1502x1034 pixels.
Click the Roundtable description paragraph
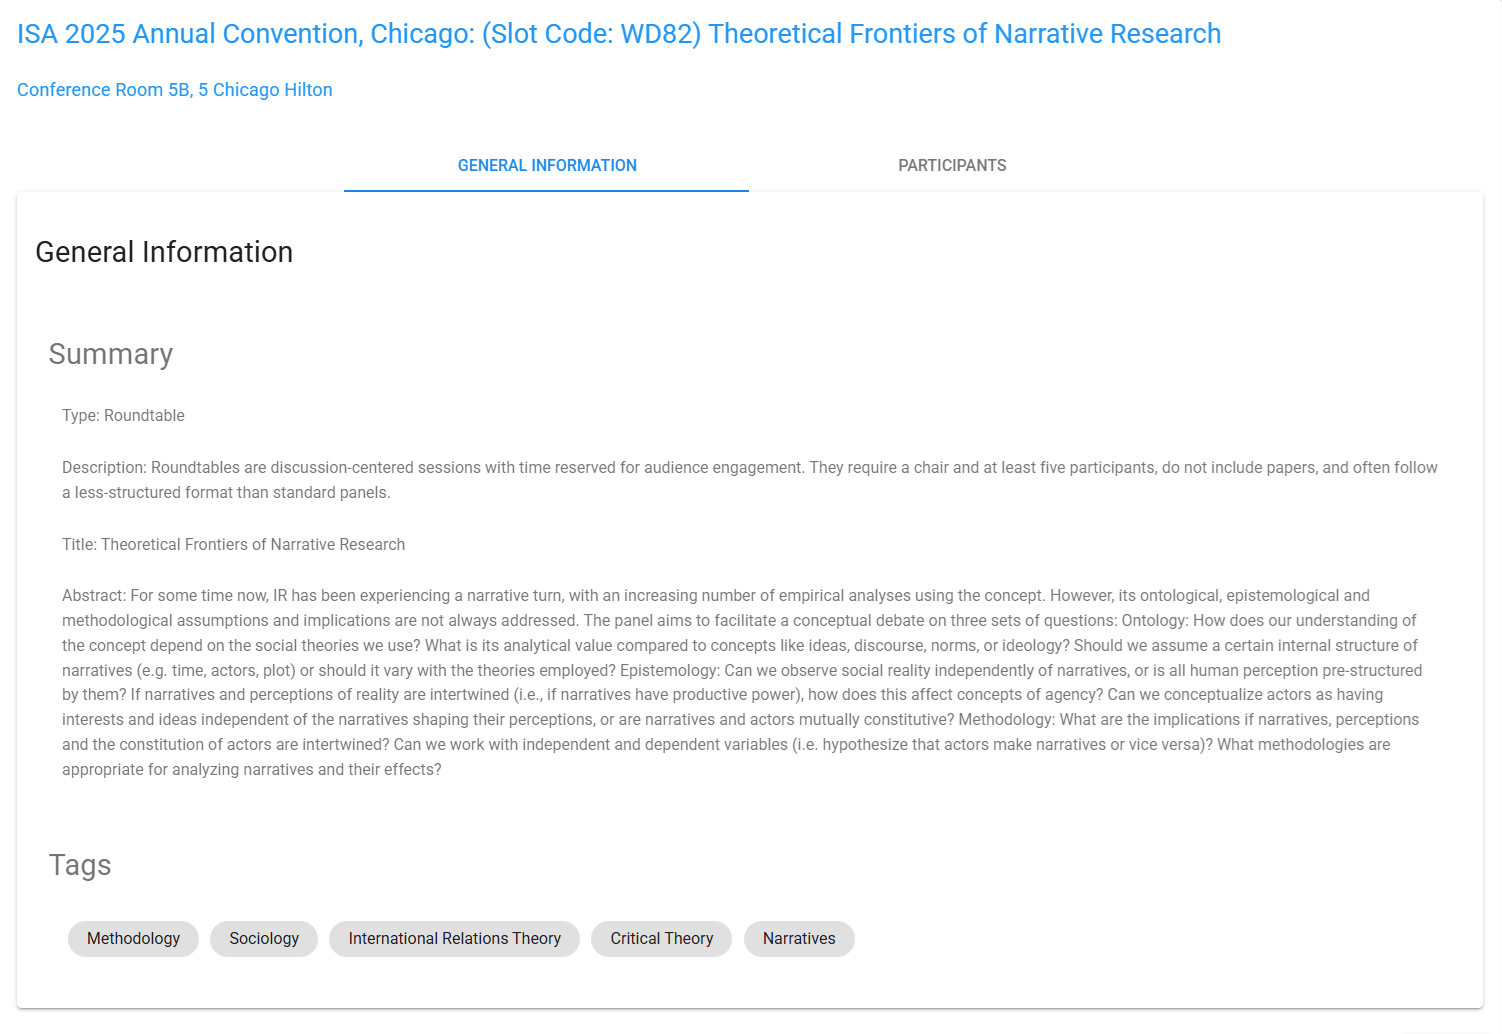750,480
